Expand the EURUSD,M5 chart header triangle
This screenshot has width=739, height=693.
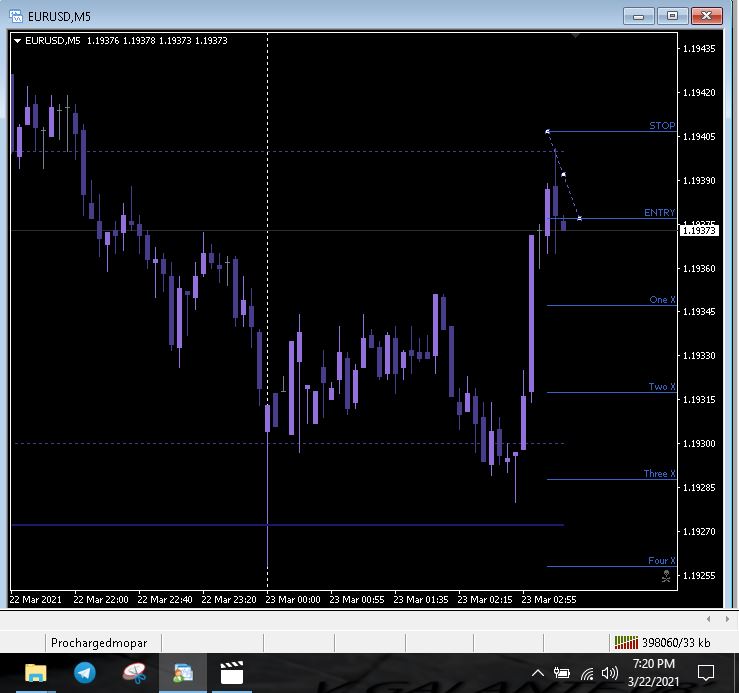[x=17, y=41]
